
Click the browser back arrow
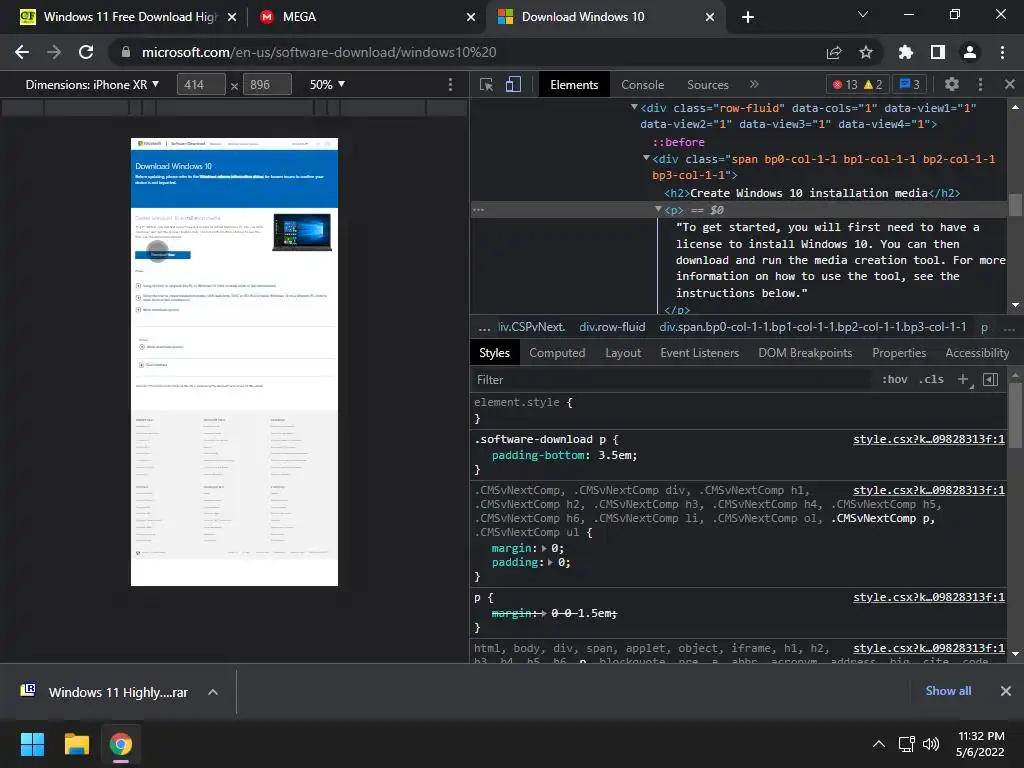22,52
